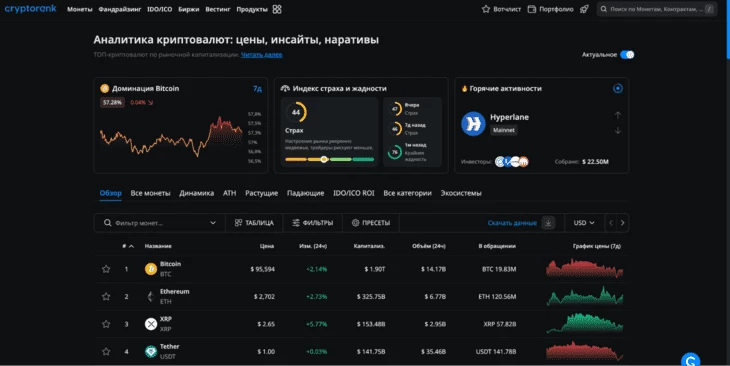730x366 pixels.
Task: Click the Скачать данные link
Action: coord(512,223)
